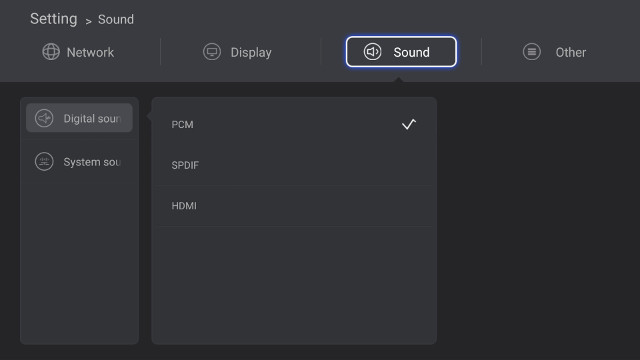This screenshot has height=360, width=640.
Task: Click the breadcrumb arrow separator
Action: coord(88,21)
